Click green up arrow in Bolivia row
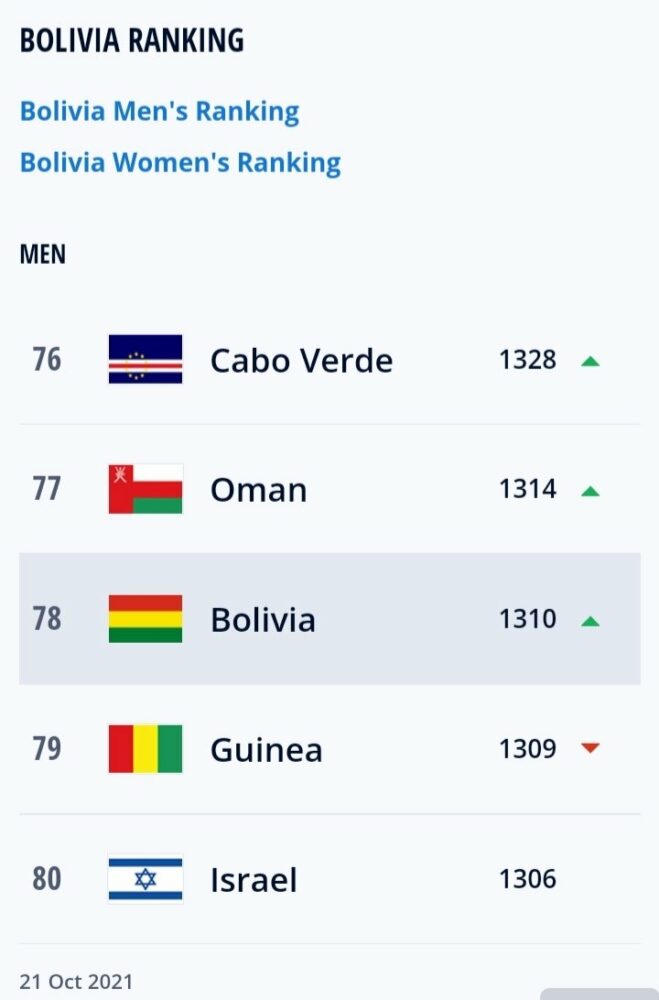Screen dimensions: 659x1000 tap(591, 621)
